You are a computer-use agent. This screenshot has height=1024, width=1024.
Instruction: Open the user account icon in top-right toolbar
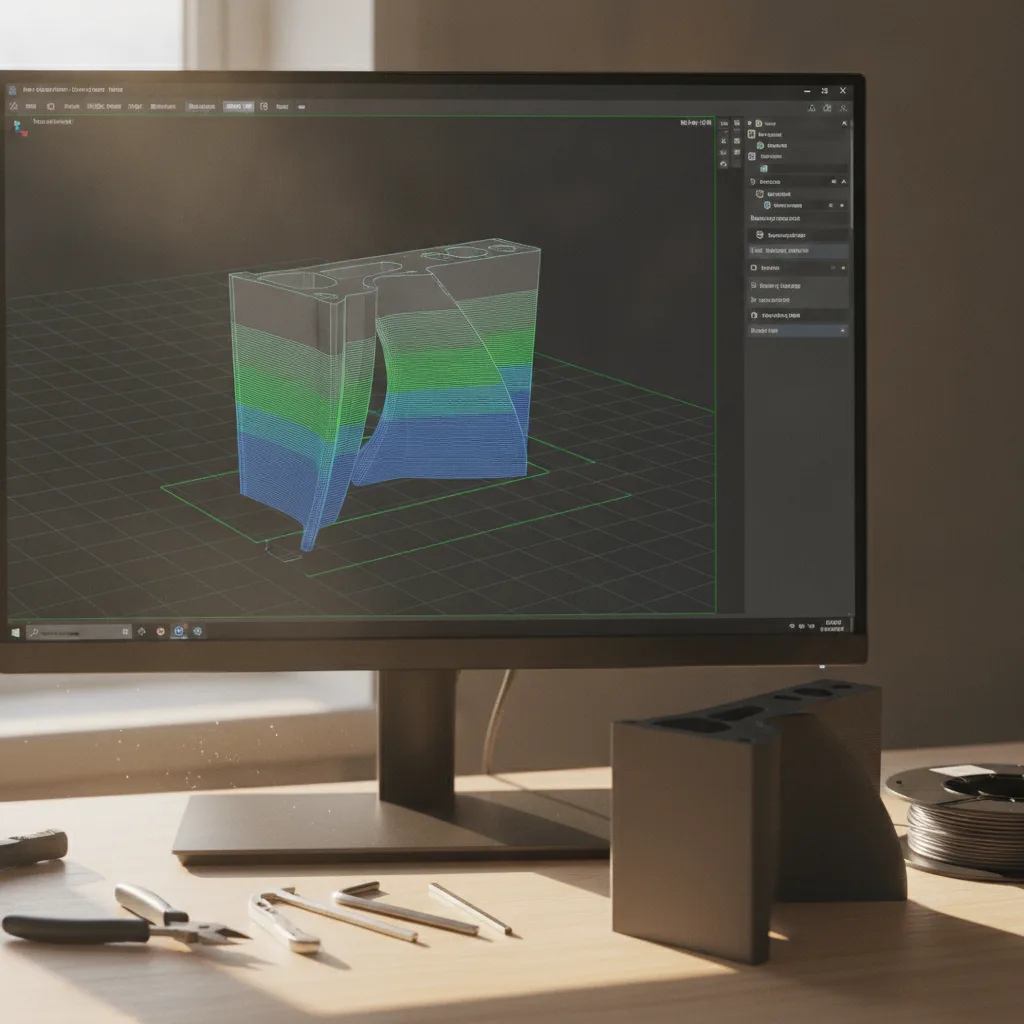tap(843, 108)
